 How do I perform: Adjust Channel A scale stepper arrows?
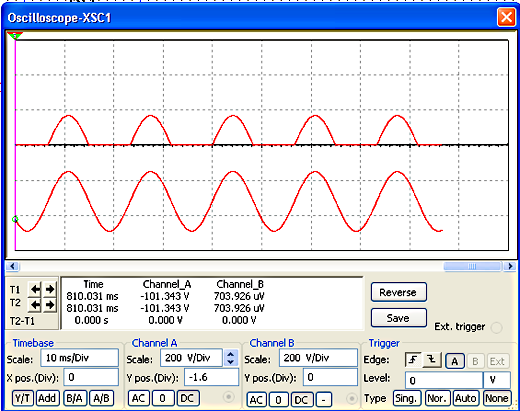[231, 358]
